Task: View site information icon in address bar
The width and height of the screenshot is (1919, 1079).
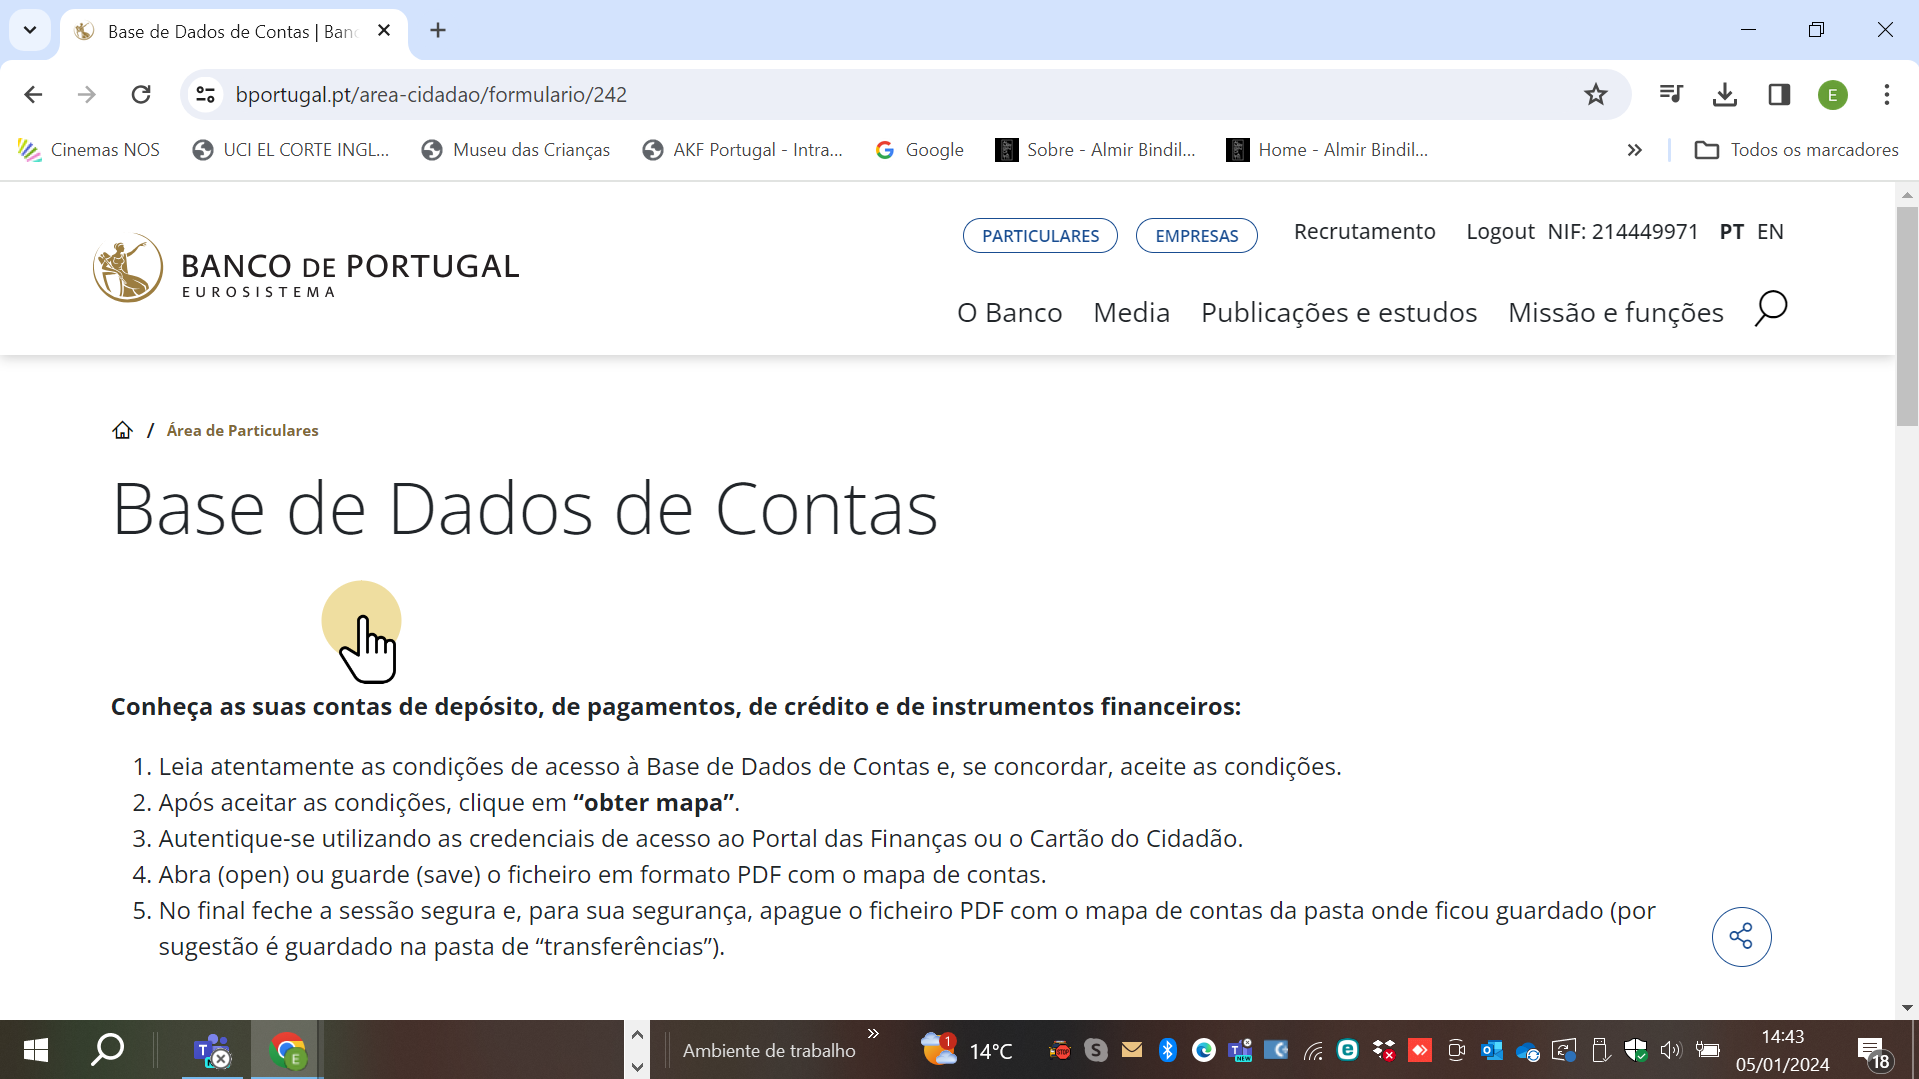Action: tap(206, 95)
